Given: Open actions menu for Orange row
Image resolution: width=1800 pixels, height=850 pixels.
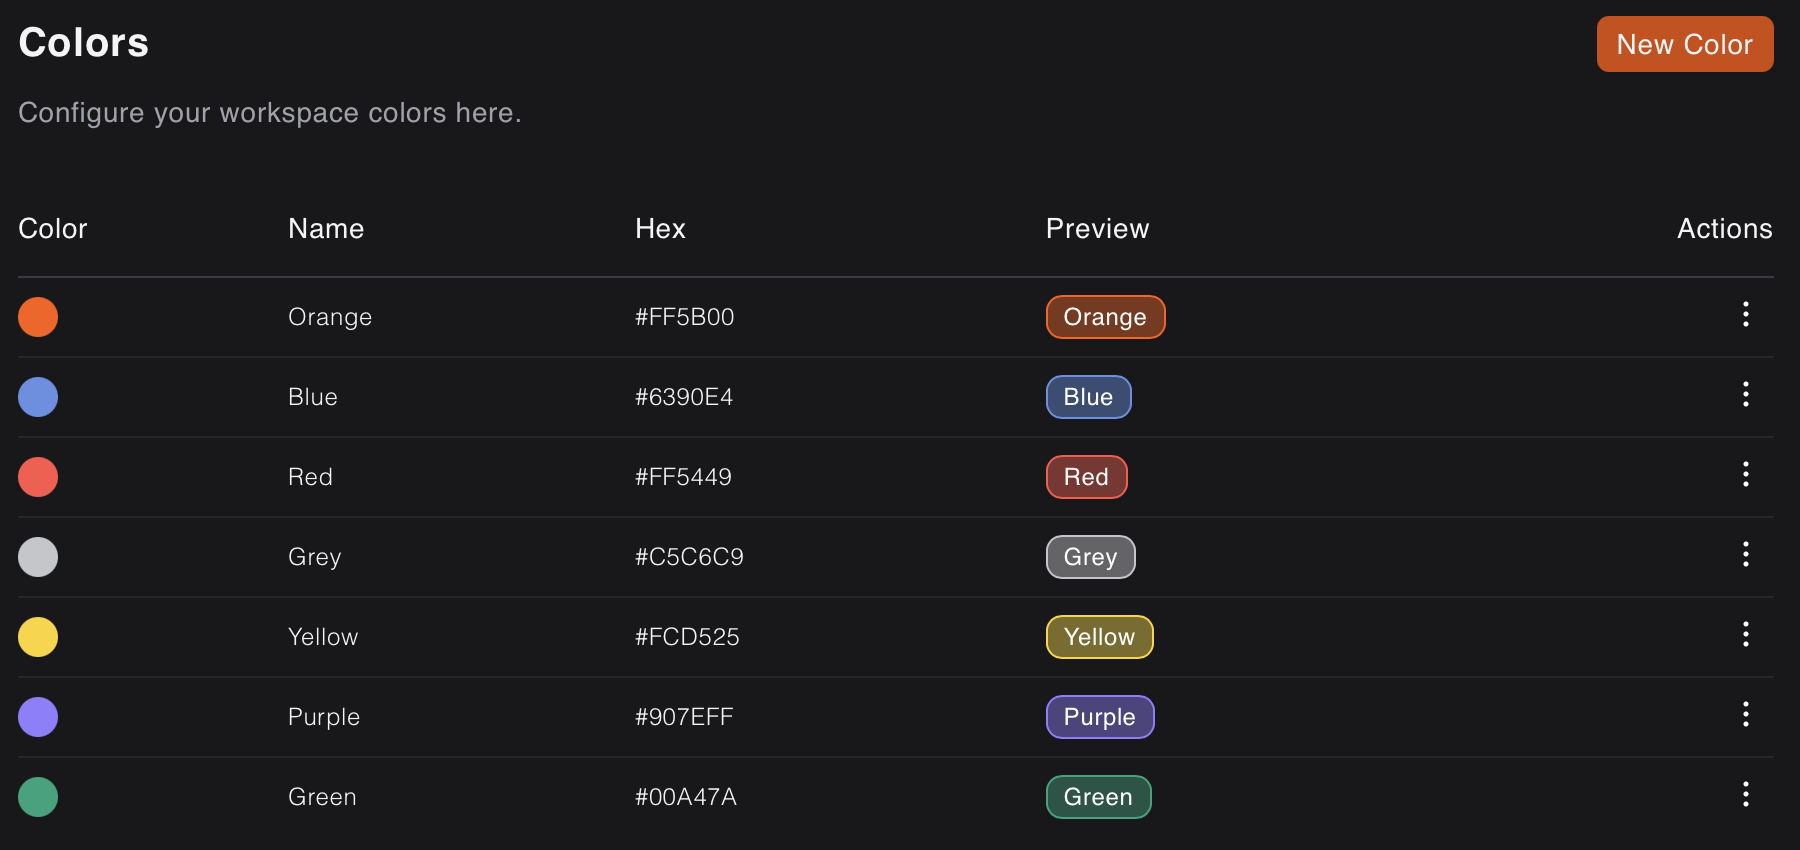Looking at the screenshot, I should pyautogui.click(x=1745, y=315).
